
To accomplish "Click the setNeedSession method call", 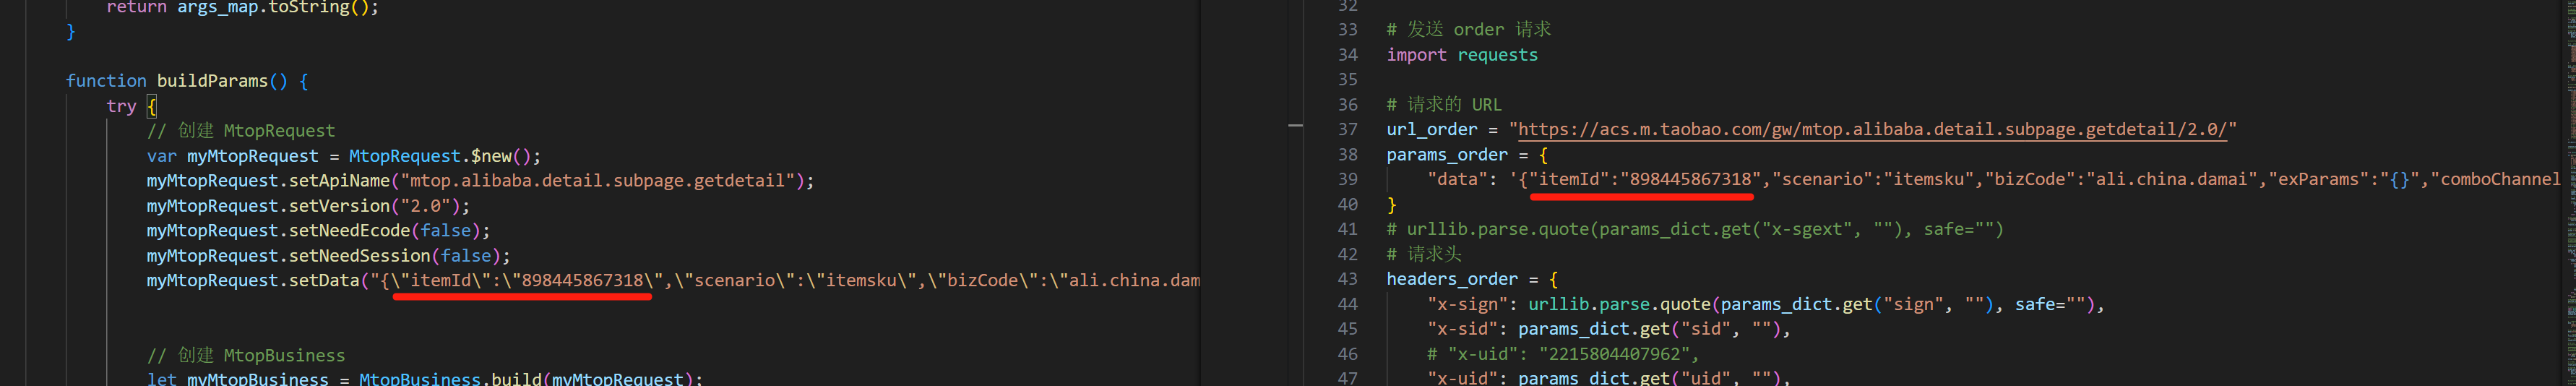I will (359, 256).
